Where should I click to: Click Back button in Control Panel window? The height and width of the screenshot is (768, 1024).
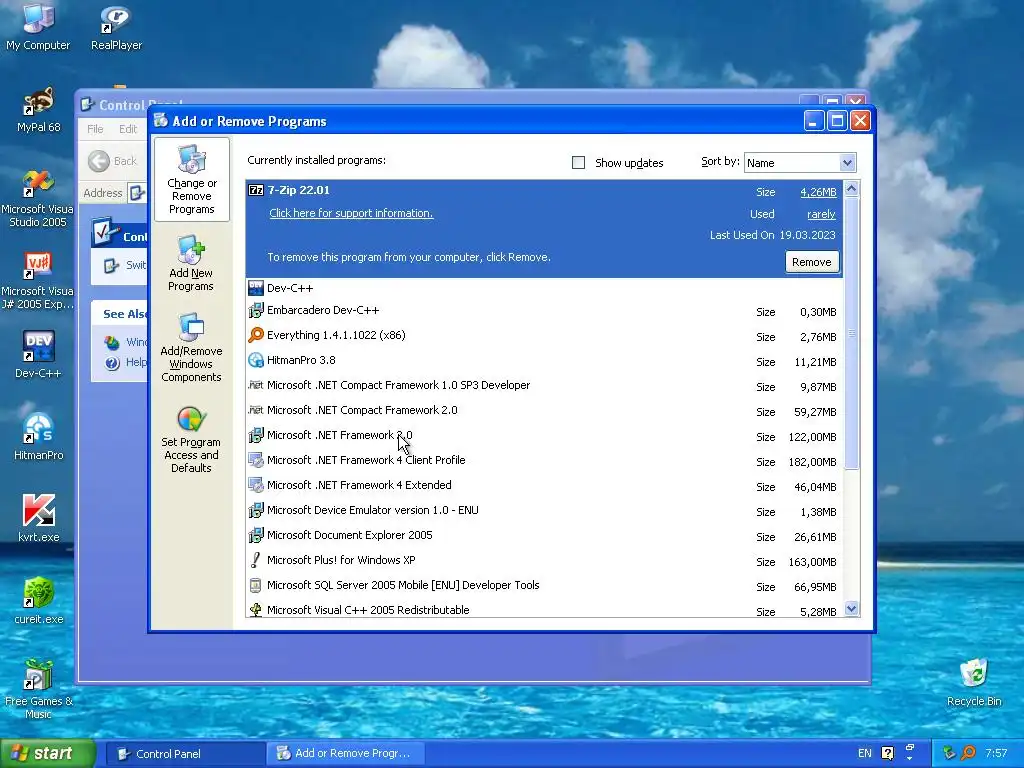112,161
